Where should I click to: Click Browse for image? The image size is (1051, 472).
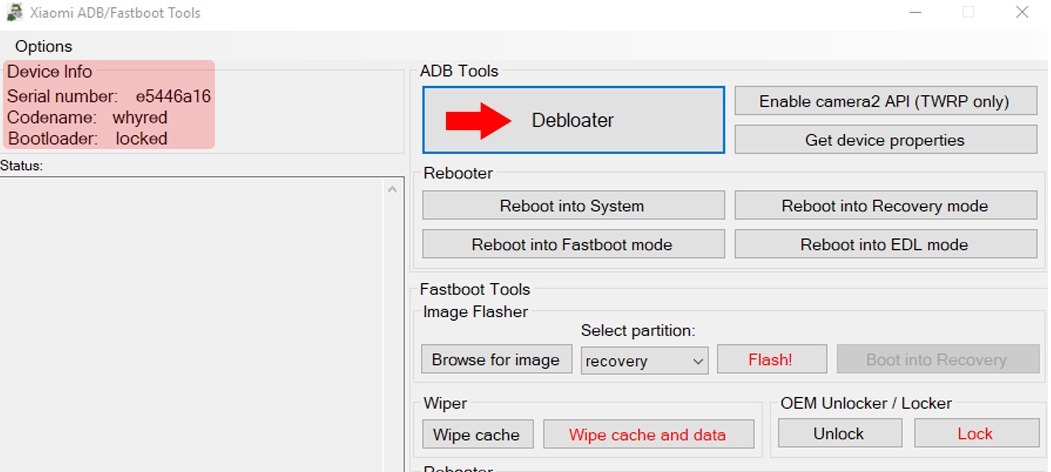(x=496, y=359)
